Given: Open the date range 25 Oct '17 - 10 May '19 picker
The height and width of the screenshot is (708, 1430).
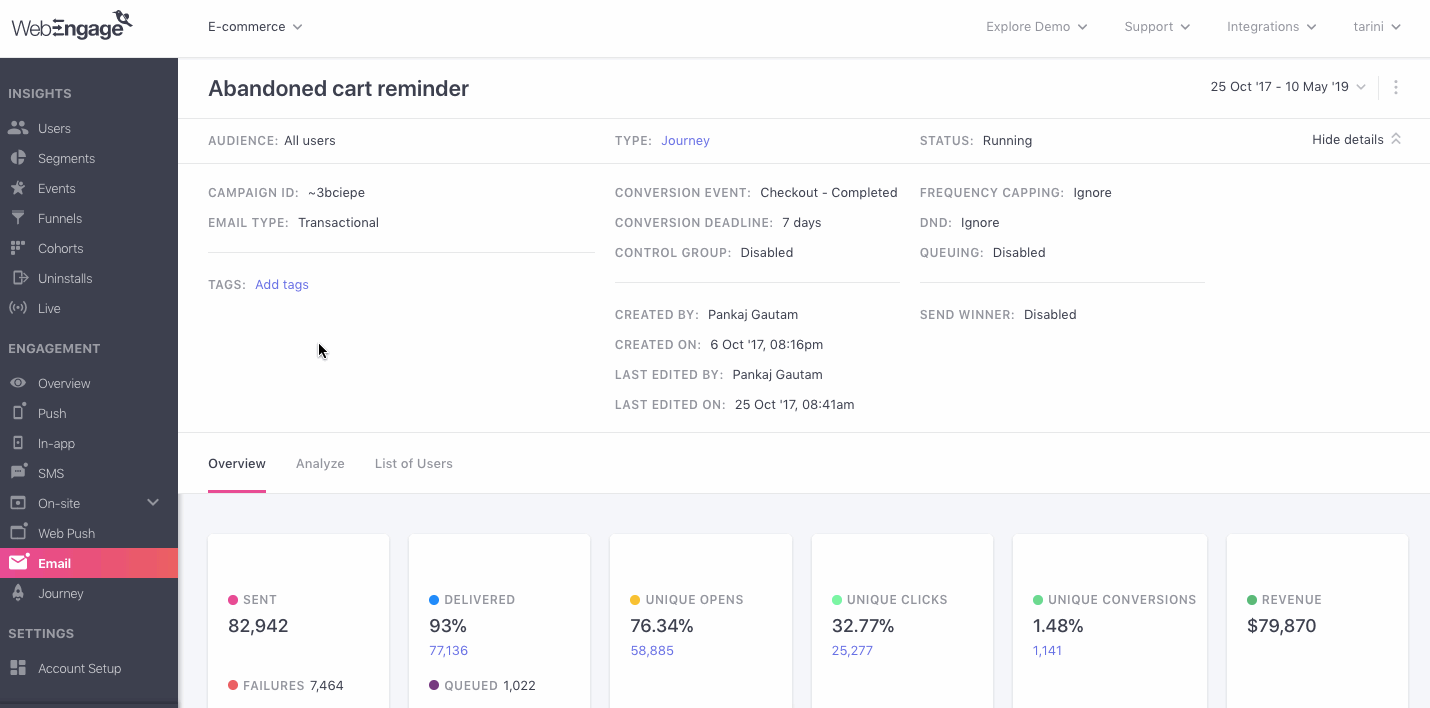Looking at the screenshot, I should 1288,87.
